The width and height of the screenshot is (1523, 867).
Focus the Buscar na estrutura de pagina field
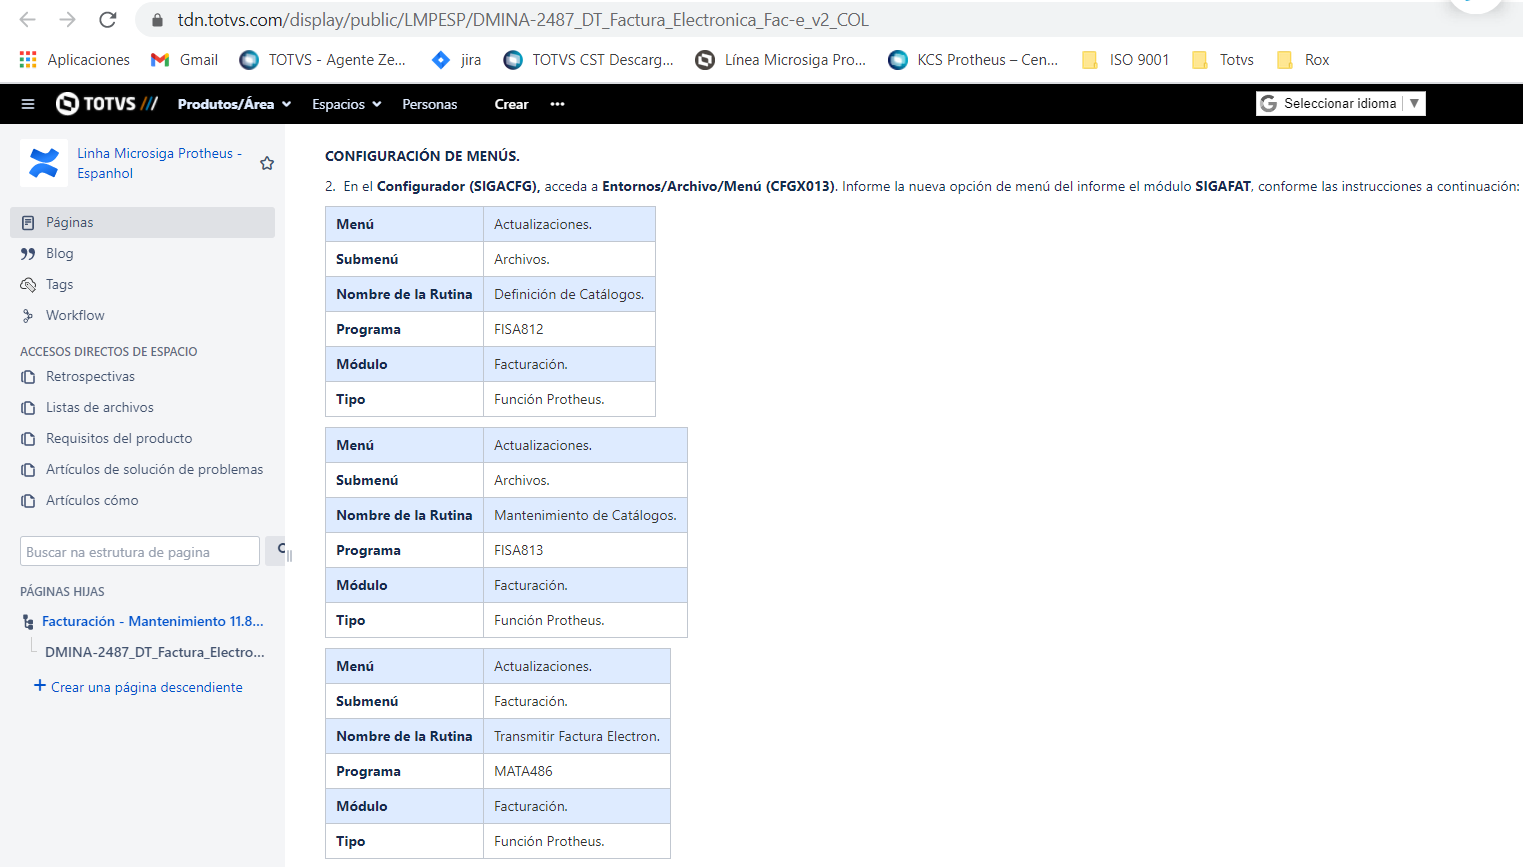pos(140,551)
